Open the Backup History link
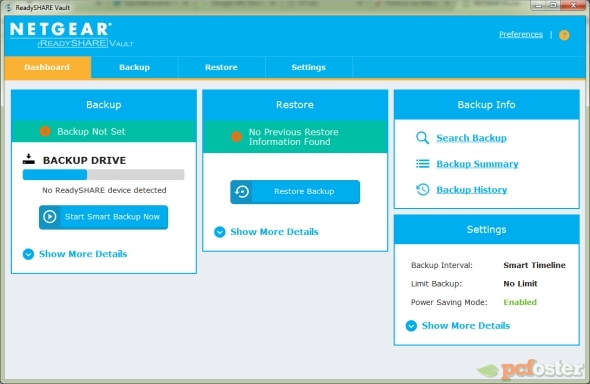This screenshot has height=384, width=590. click(472, 190)
